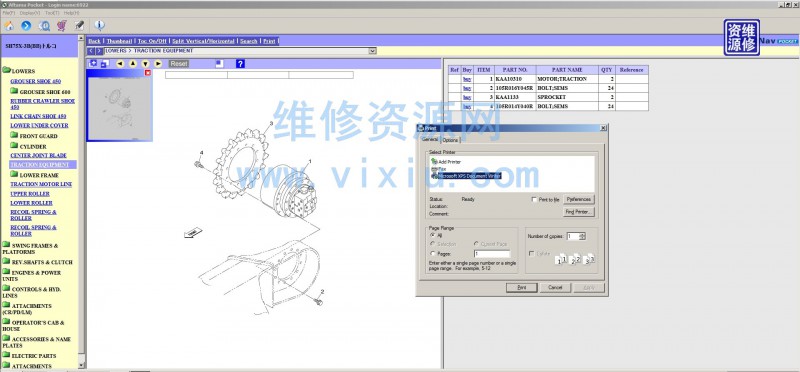
Task: Open the LOWERS > TRACTION EQUIPMENT dropdown
Action: coord(372,51)
